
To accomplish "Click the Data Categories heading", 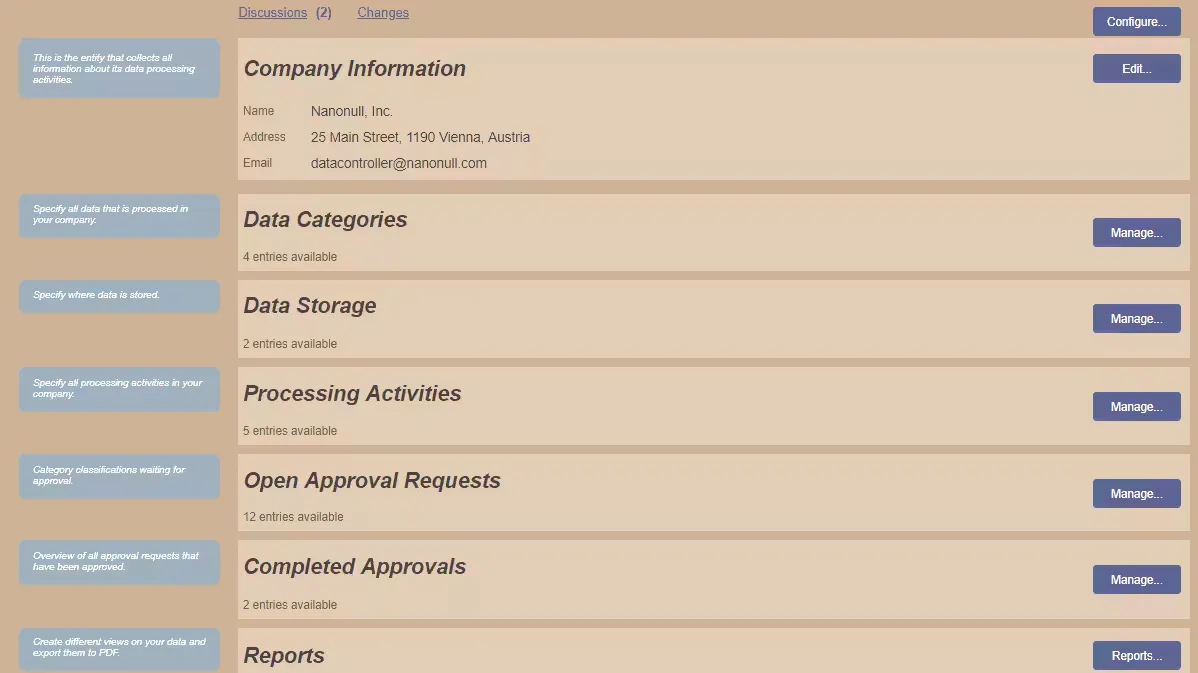I will (325, 220).
